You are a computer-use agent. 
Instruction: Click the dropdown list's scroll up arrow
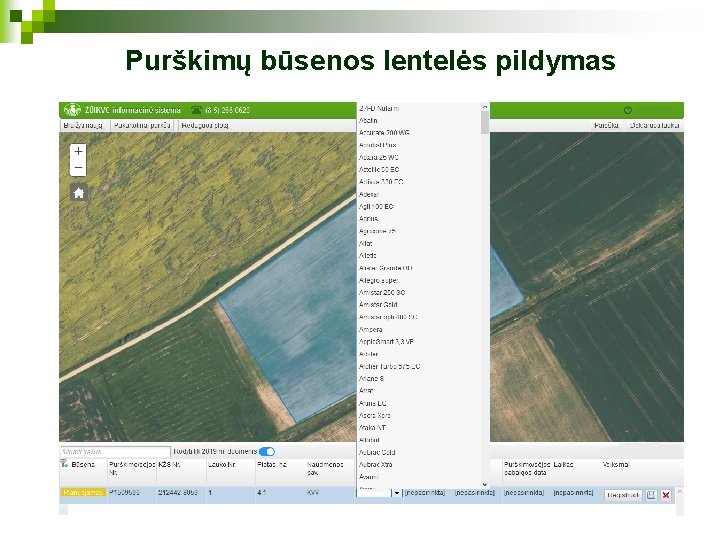click(485, 107)
